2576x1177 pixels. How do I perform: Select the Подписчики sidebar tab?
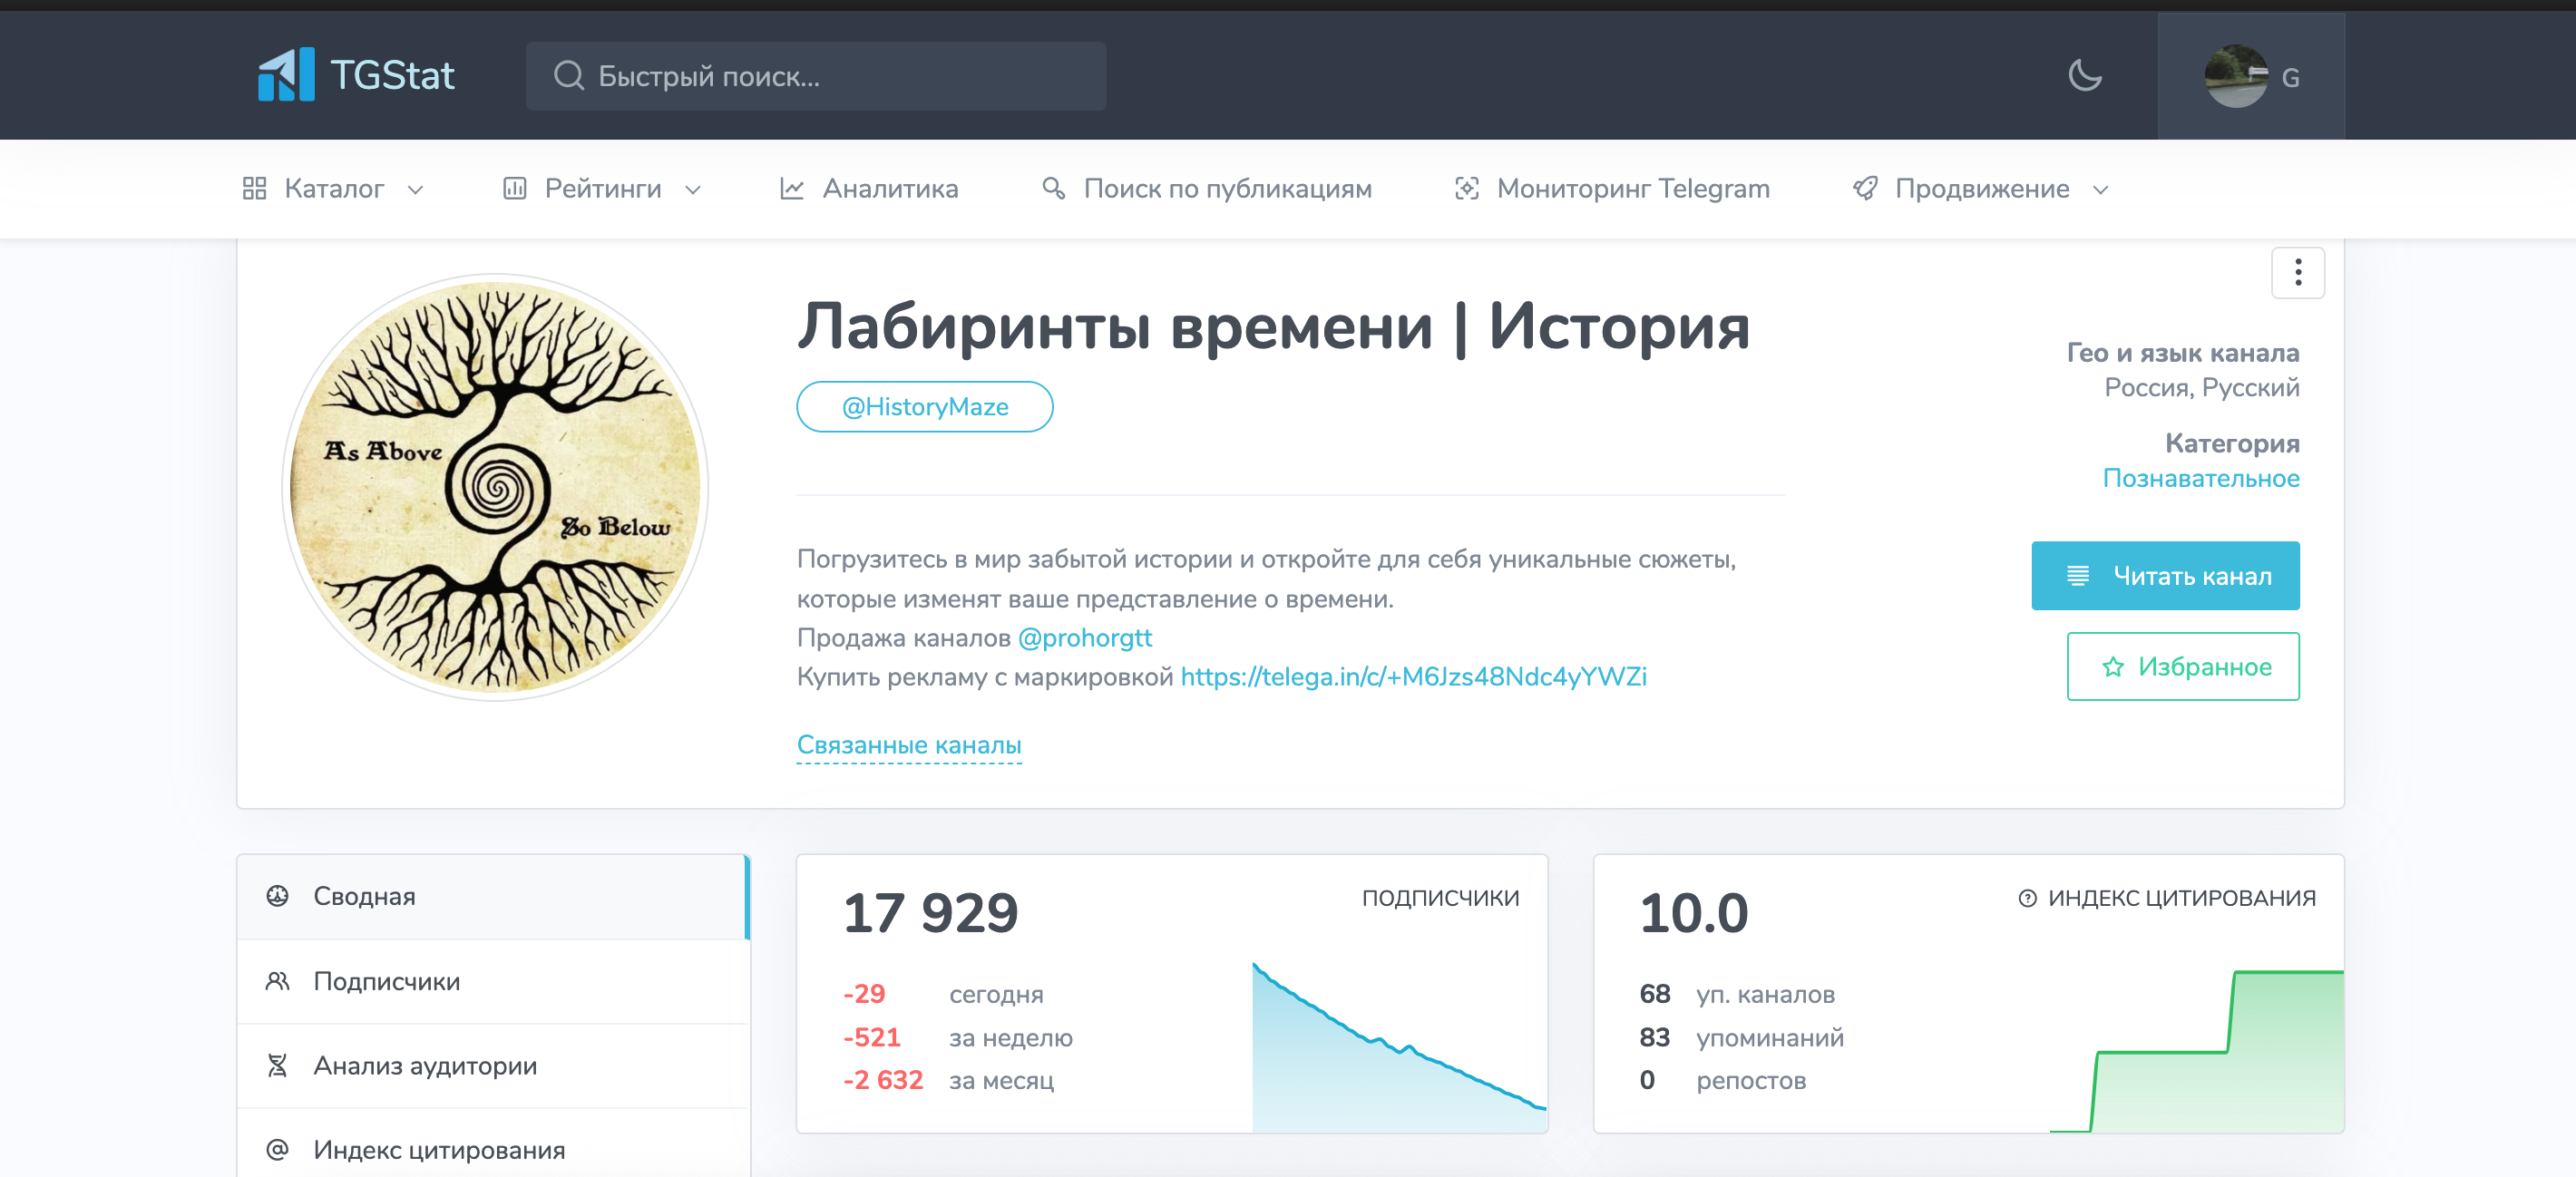(386, 981)
